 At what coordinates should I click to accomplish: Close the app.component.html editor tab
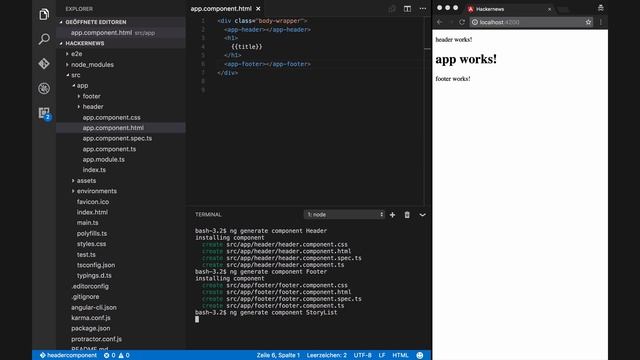(x=258, y=9)
